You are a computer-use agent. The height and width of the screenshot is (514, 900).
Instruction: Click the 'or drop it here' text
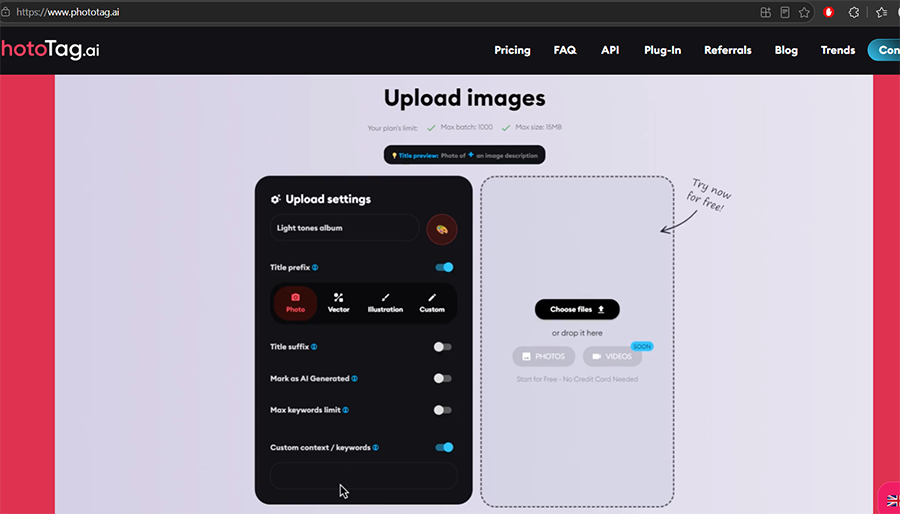coord(577,333)
